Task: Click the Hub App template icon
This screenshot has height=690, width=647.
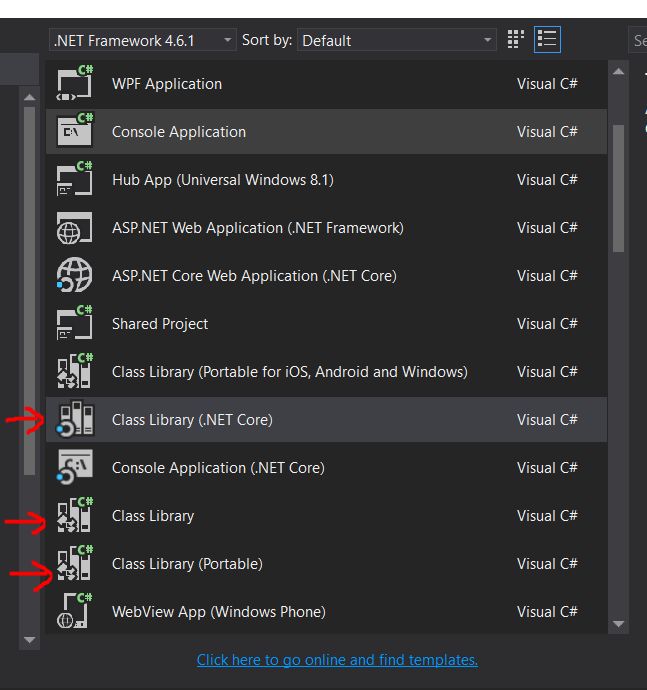Action: click(x=75, y=180)
